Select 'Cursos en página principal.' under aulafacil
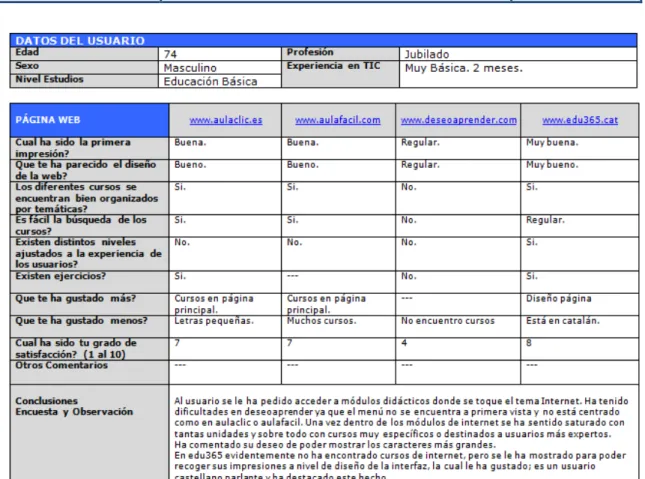This screenshot has height=479, width=645. point(326,304)
